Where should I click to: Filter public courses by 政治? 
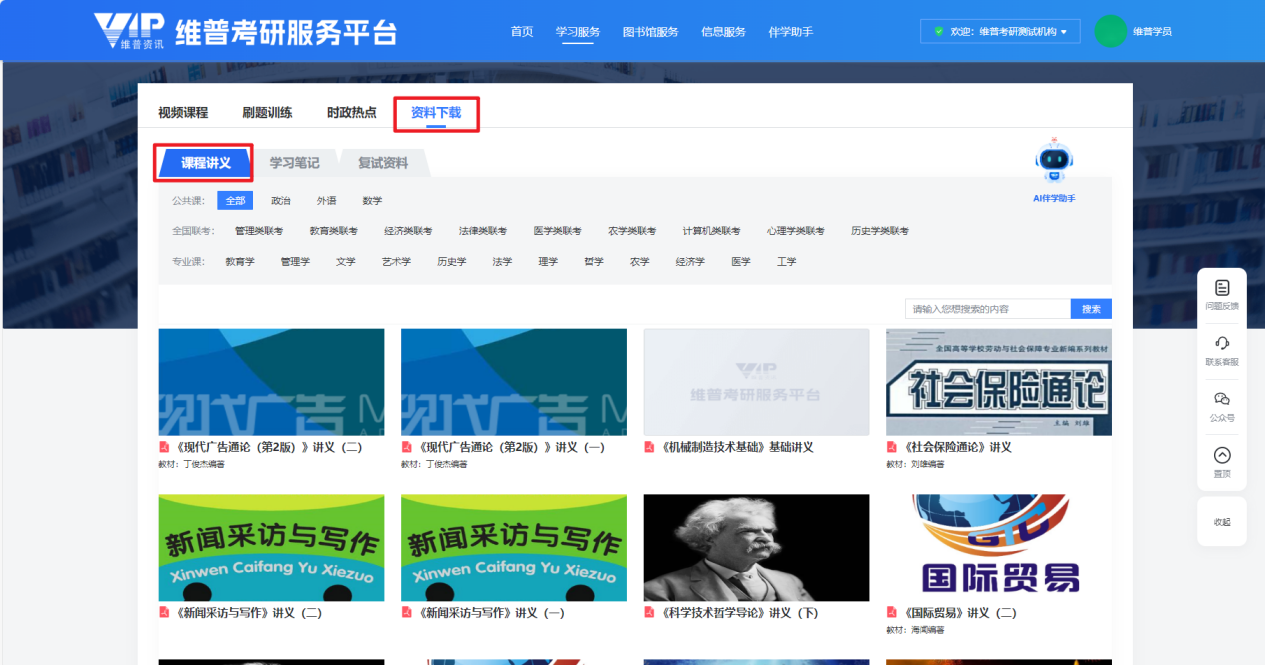click(281, 201)
